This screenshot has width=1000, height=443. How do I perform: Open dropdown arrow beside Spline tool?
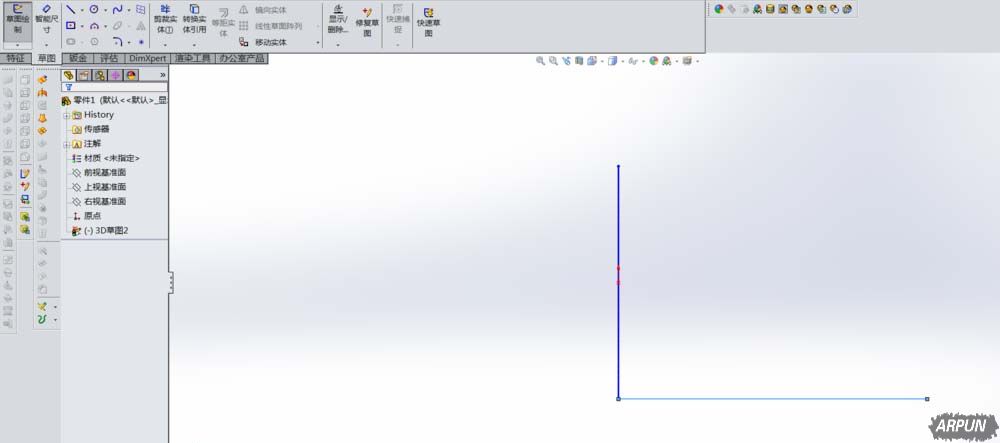click(129, 10)
